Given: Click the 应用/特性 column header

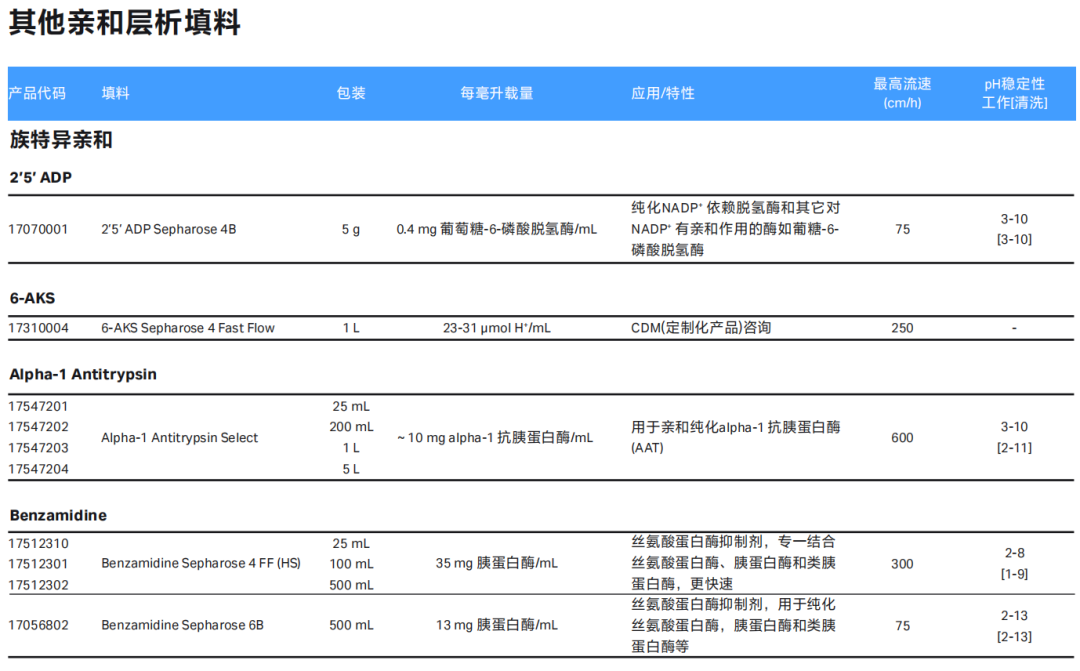Looking at the screenshot, I should [663, 94].
